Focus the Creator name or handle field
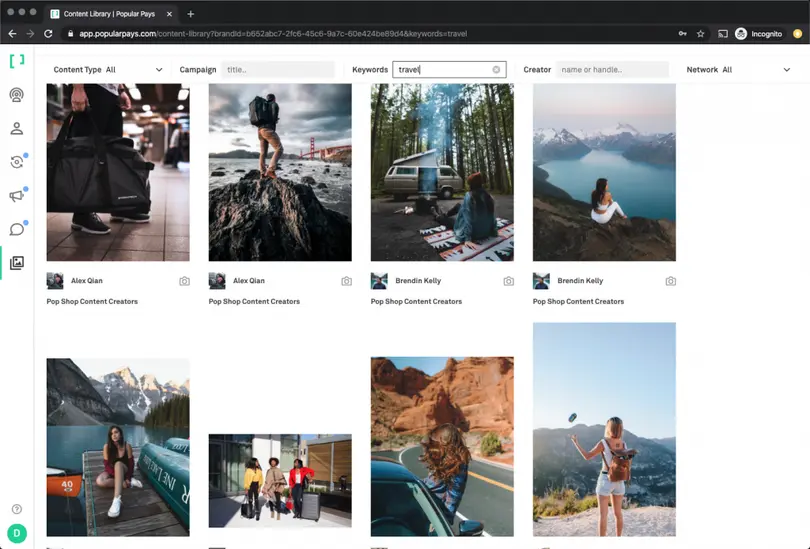This screenshot has width=810, height=549. (612, 70)
